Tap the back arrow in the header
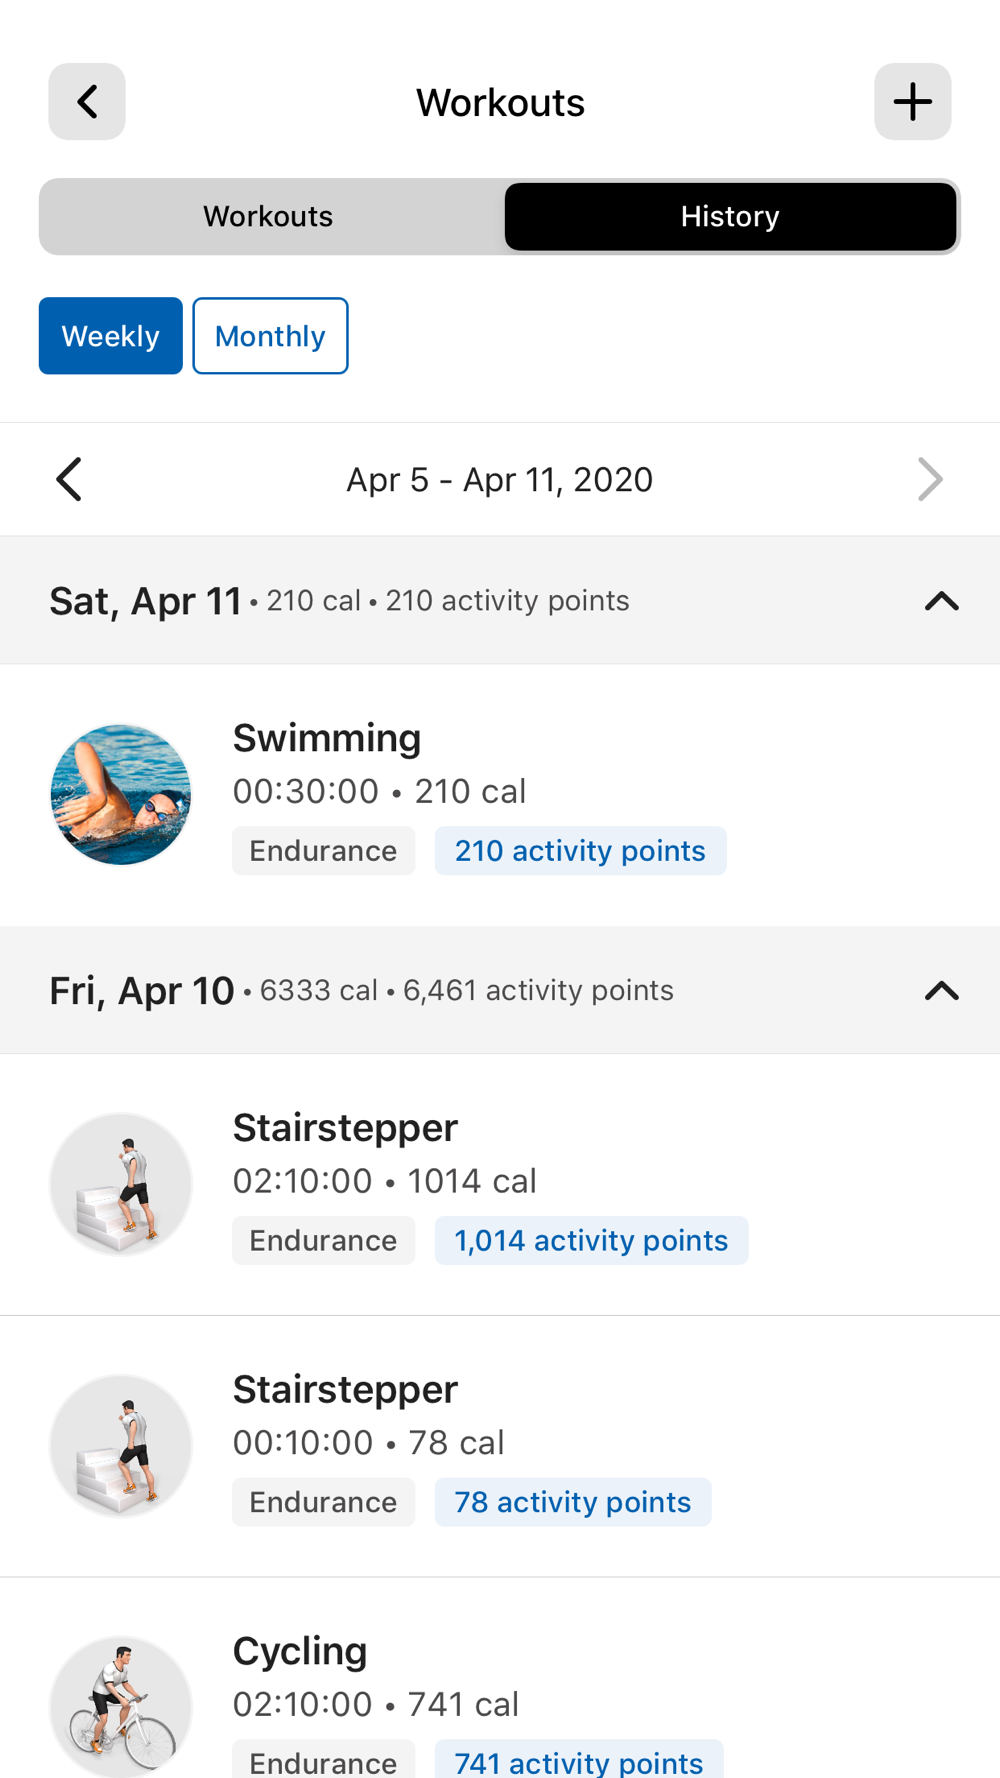This screenshot has height=1778, width=1000. [x=87, y=102]
